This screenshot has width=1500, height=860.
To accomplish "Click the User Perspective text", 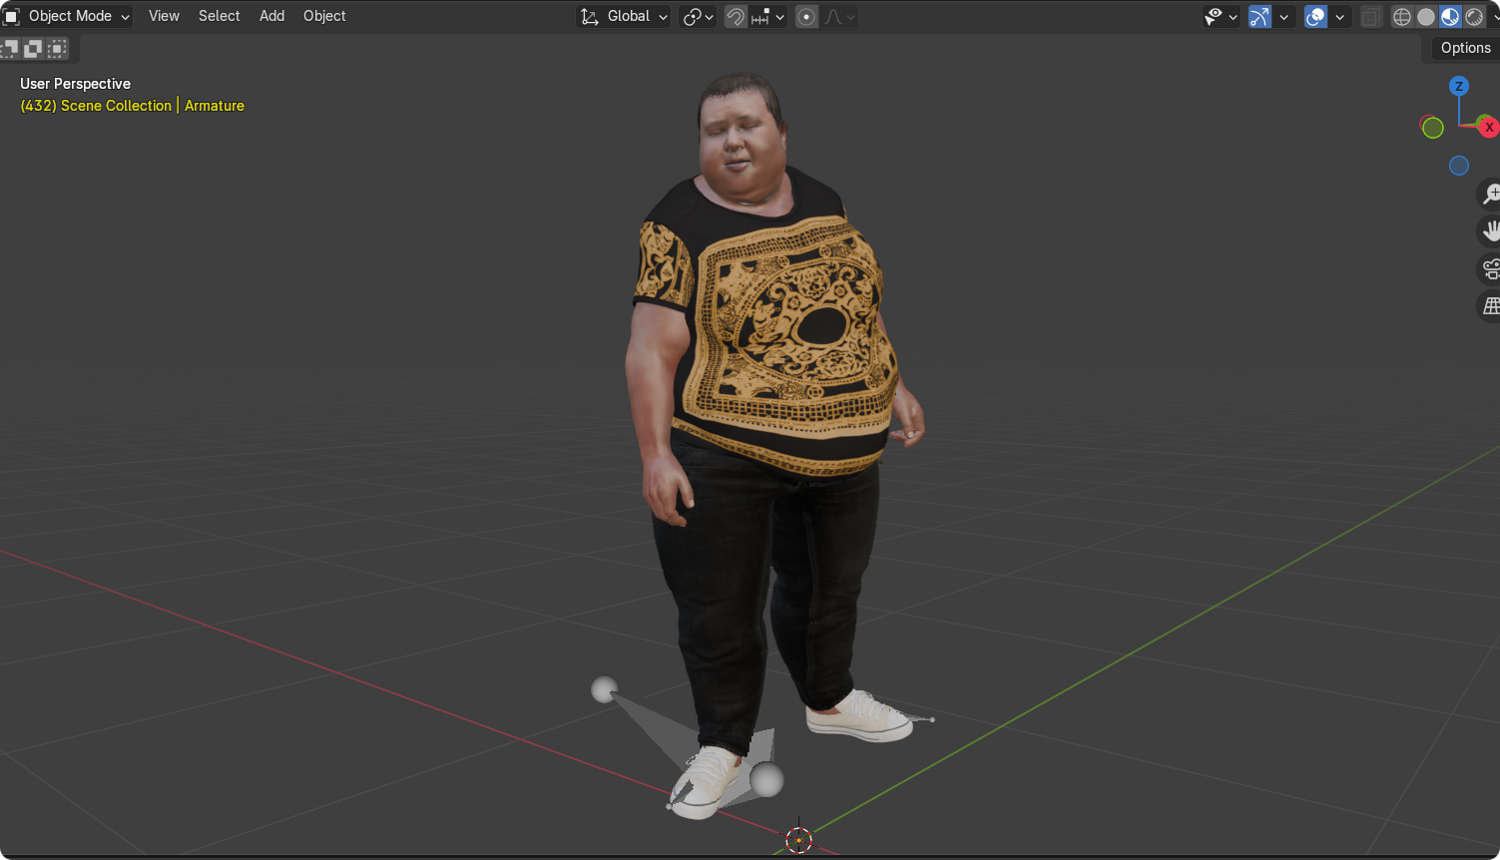I will click(x=75, y=84).
